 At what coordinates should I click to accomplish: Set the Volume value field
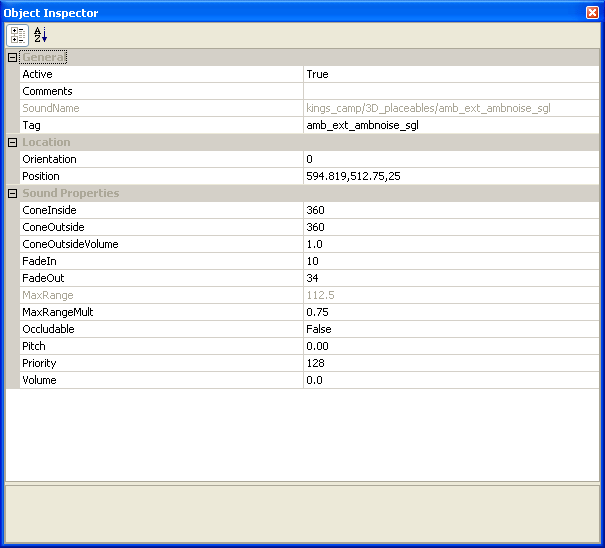451,381
